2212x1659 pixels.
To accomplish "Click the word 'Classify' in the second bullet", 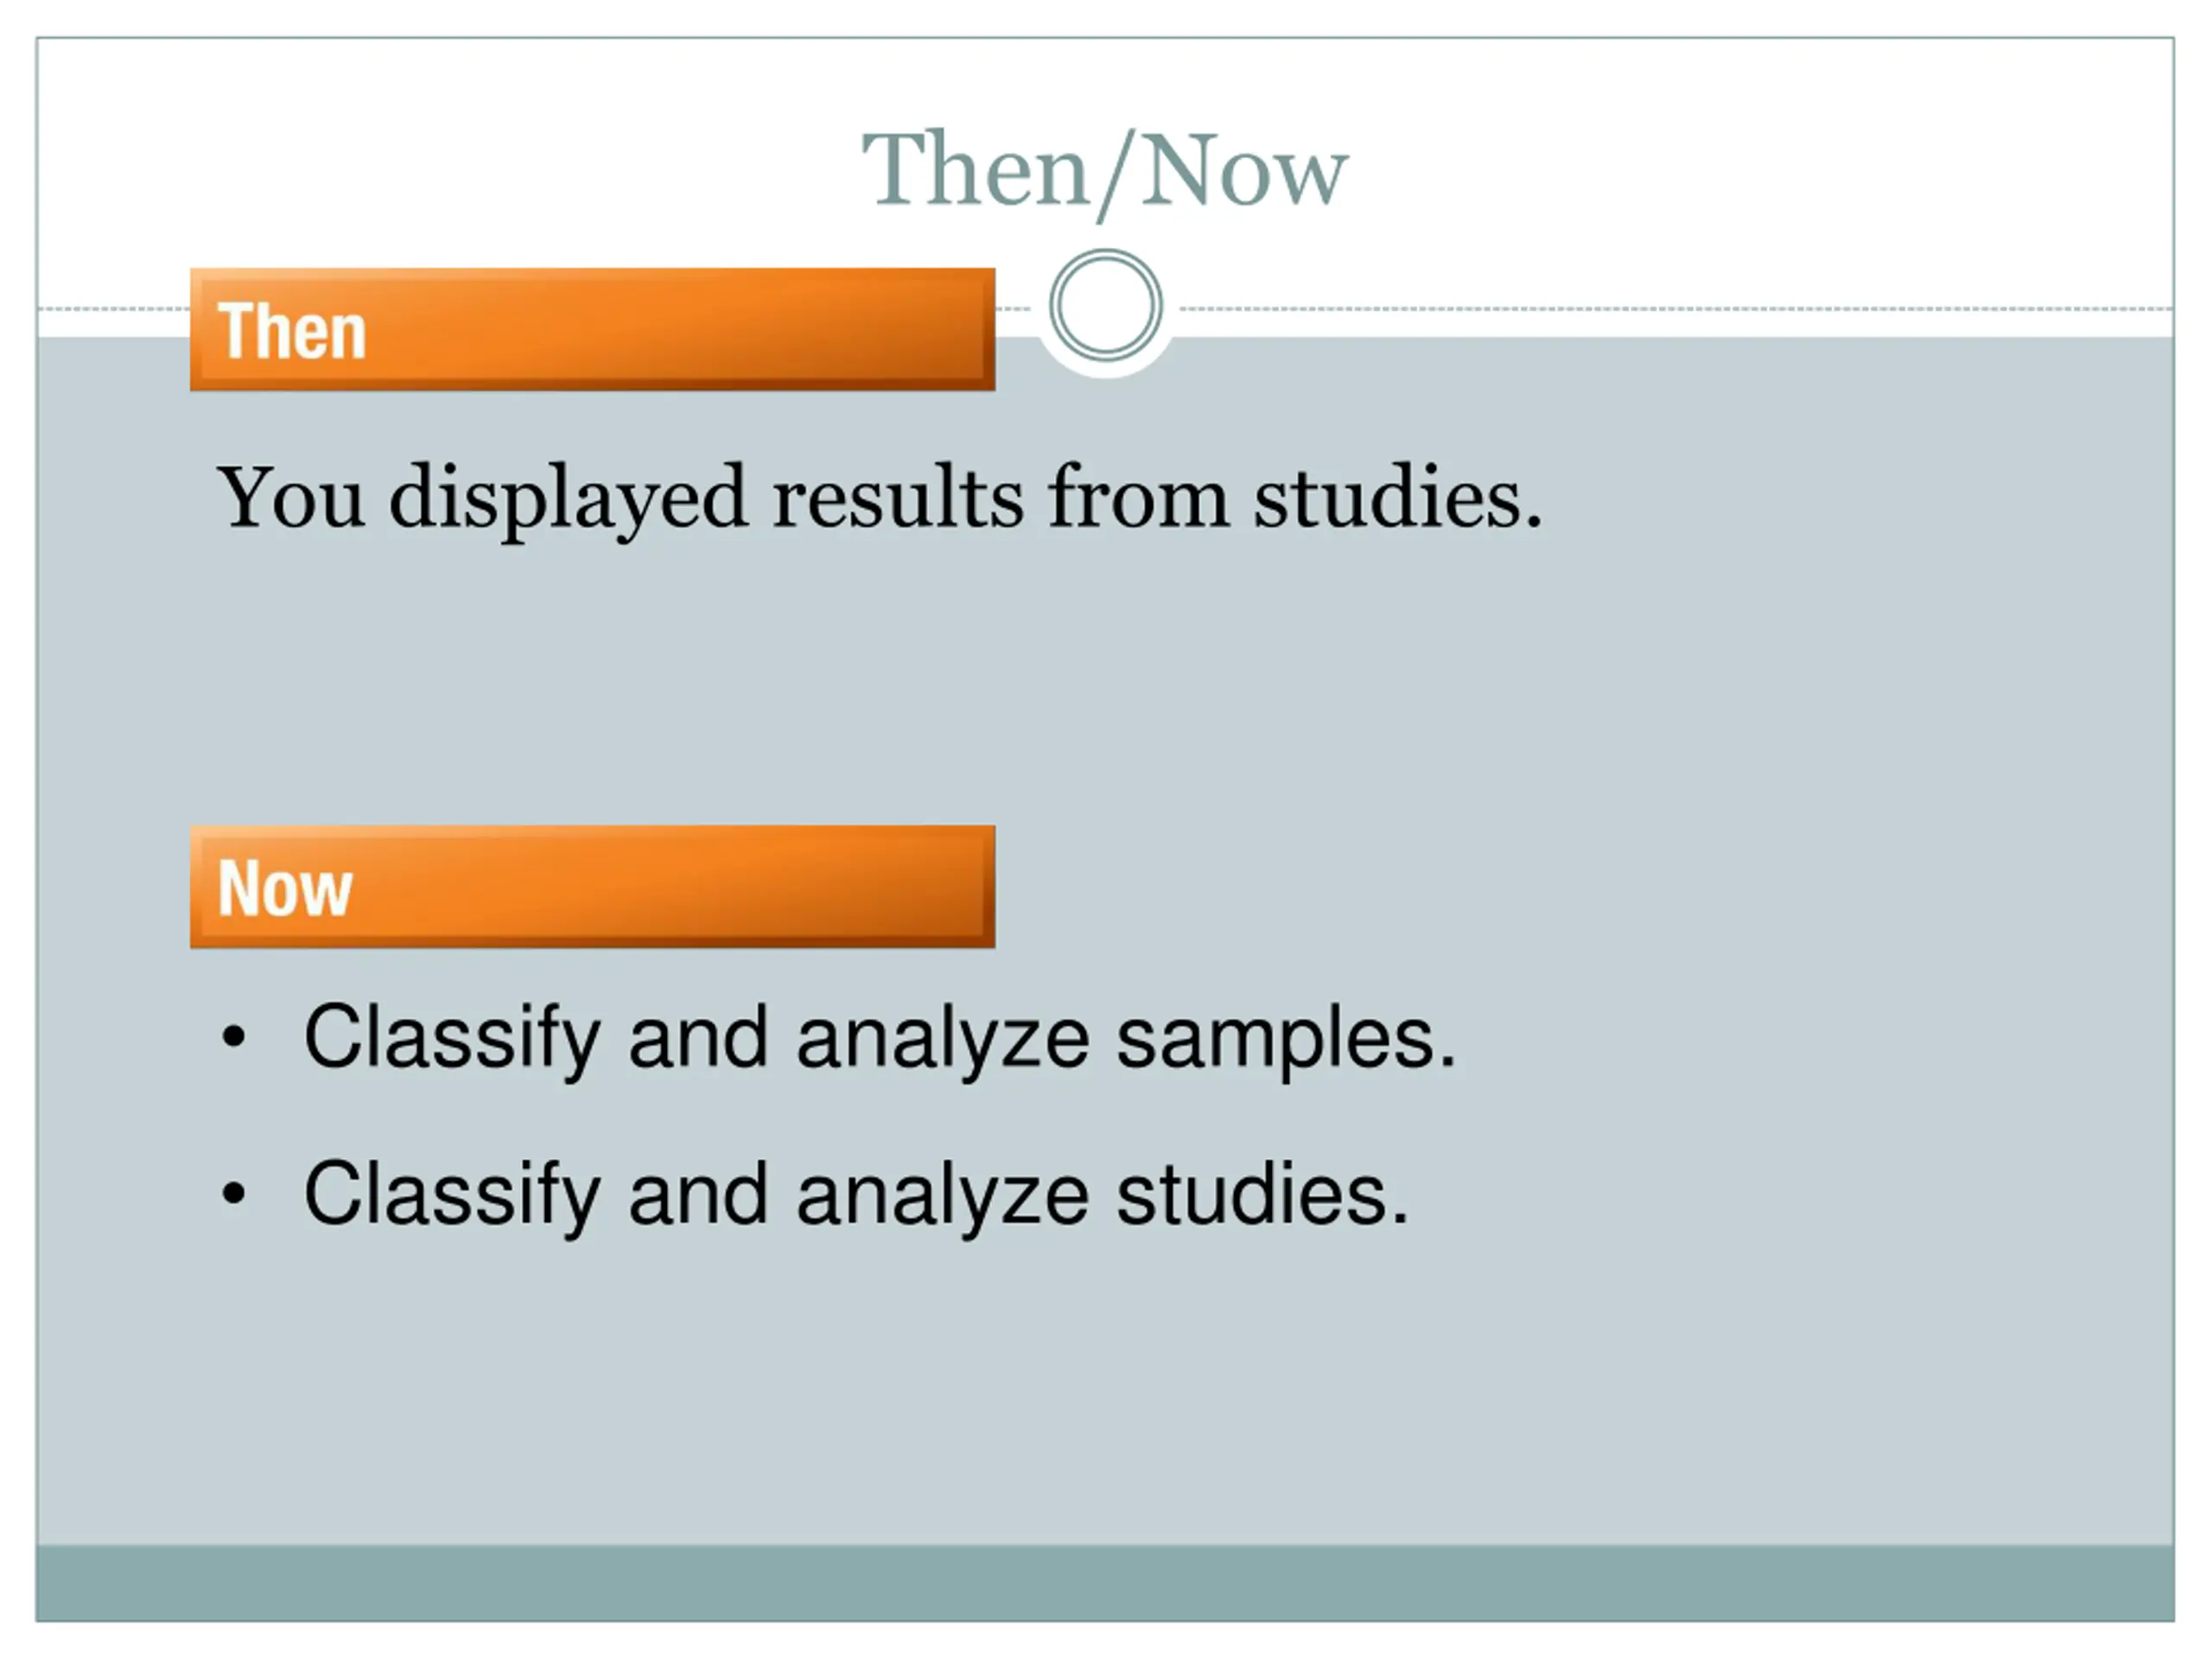I will point(452,1197).
